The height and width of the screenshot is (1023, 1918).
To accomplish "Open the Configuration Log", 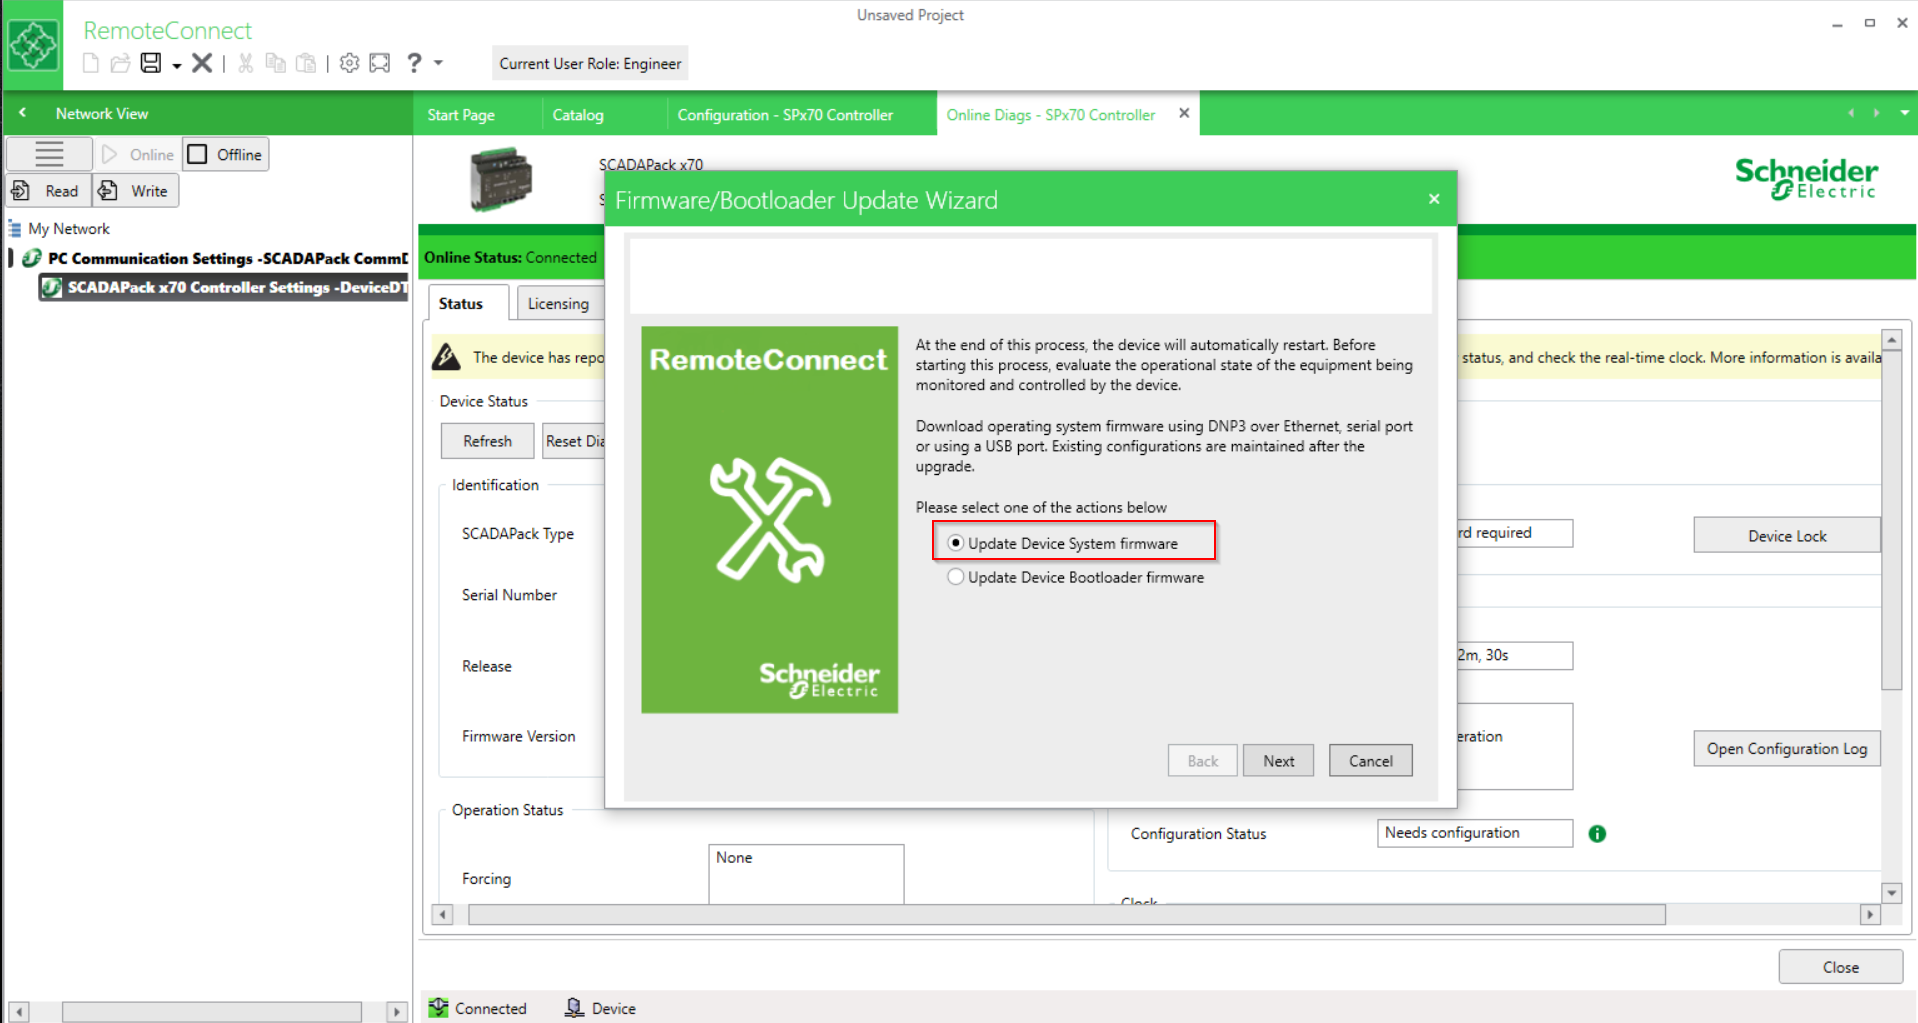I will pos(1786,749).
